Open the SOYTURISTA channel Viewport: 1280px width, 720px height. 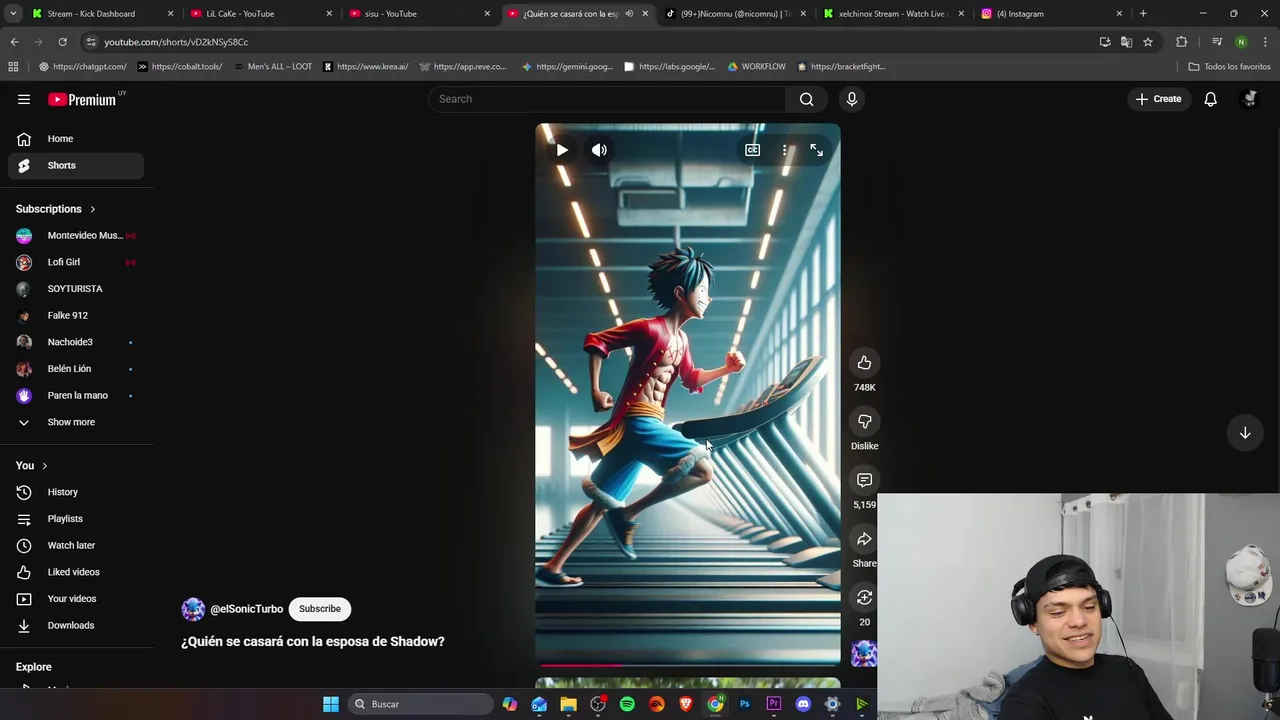tap(76, 289)
